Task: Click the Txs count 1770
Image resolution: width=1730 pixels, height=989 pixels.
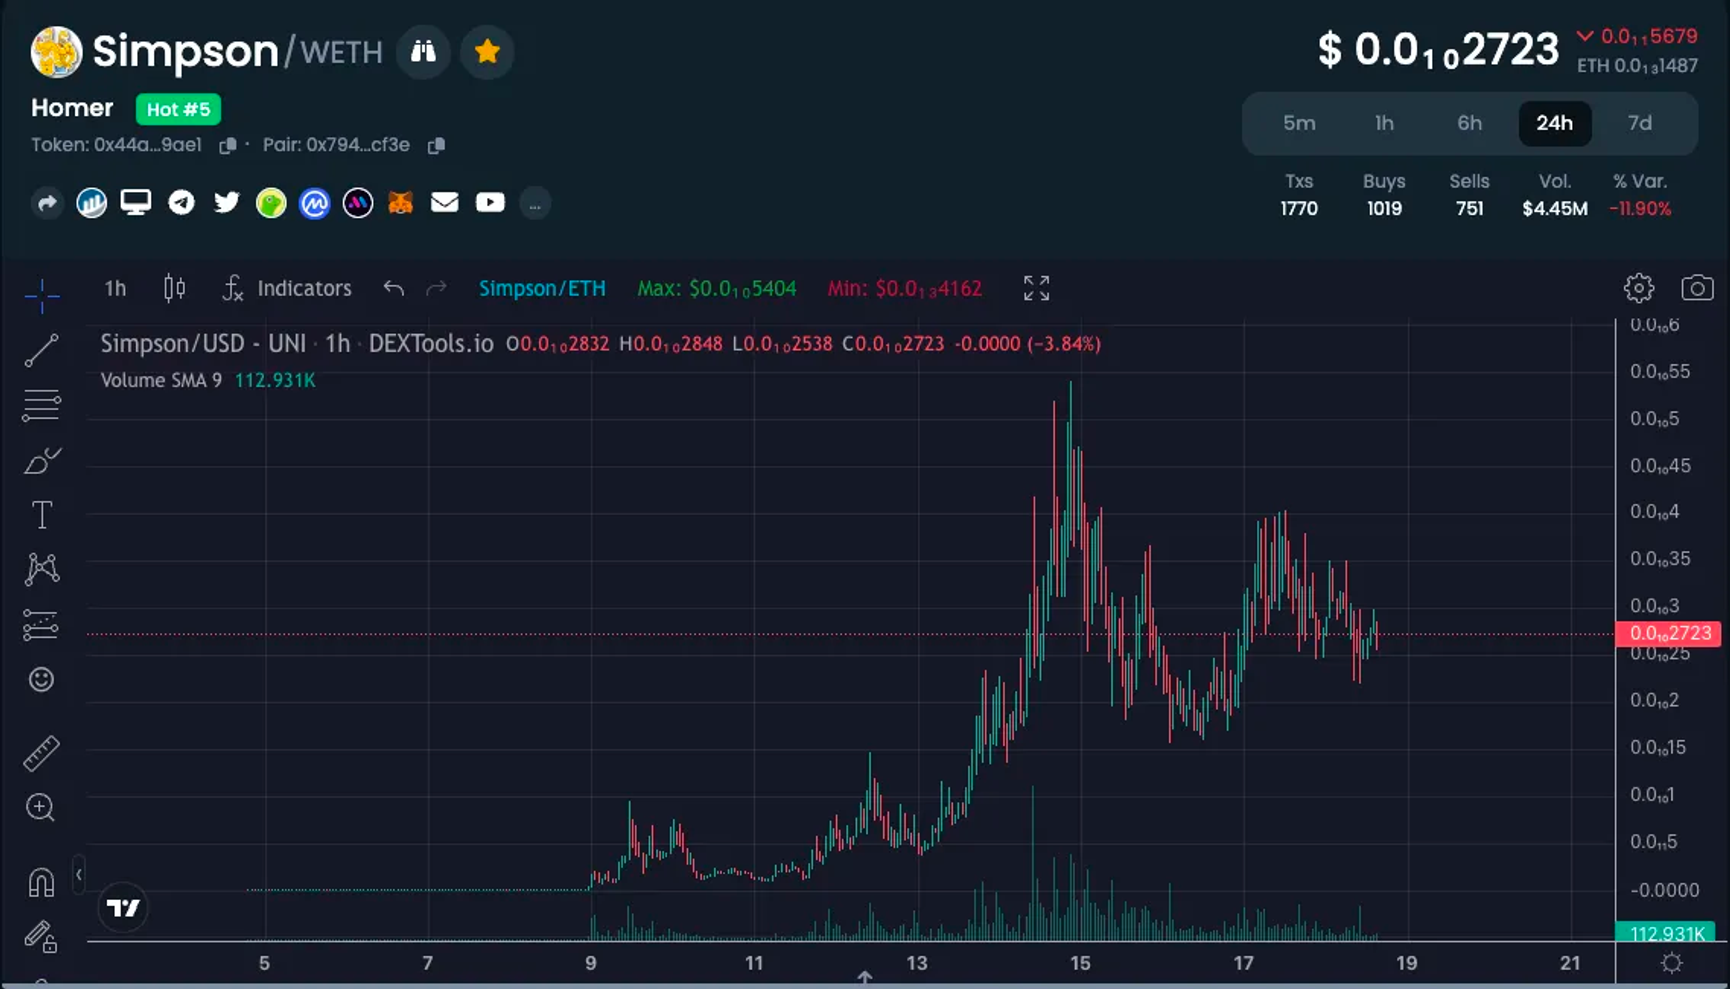Action: [1299, 209]
